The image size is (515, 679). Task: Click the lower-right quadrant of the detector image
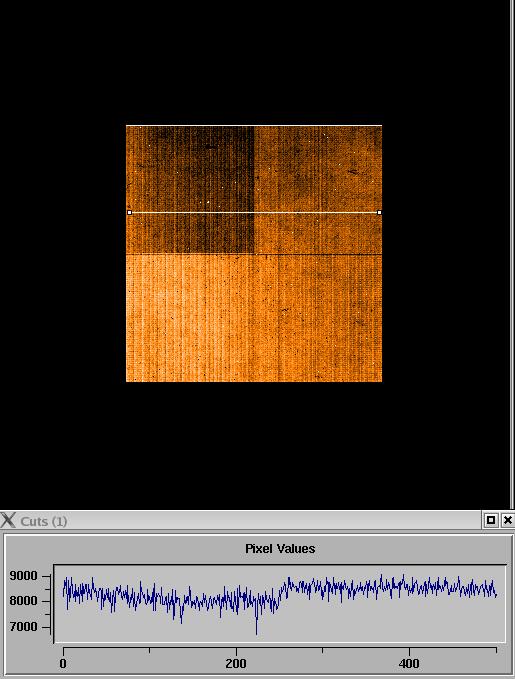318,318
